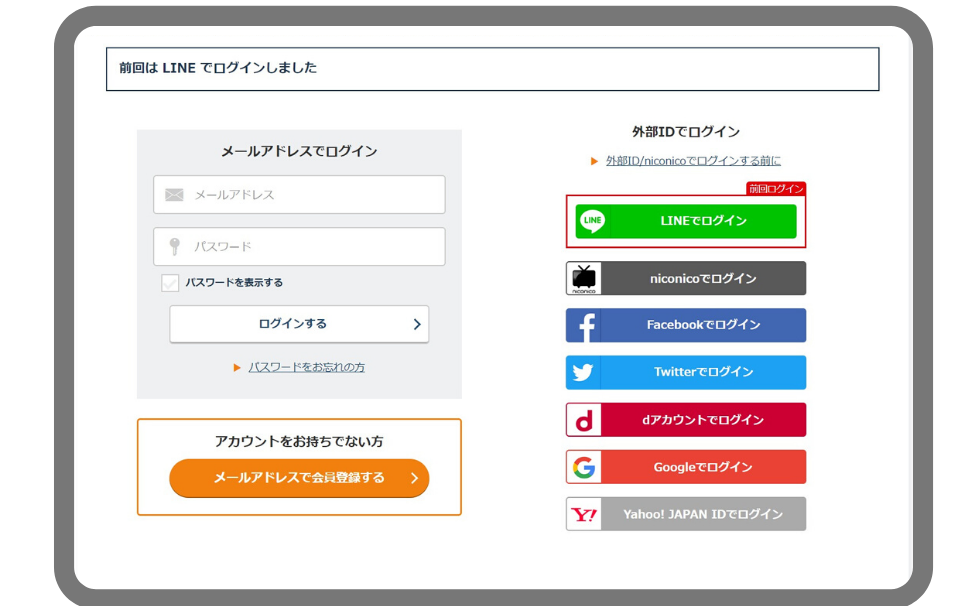This screenshot has width=970, height=606.
Task: Click the Google G logo icon
Action: (x=583, y=467)
